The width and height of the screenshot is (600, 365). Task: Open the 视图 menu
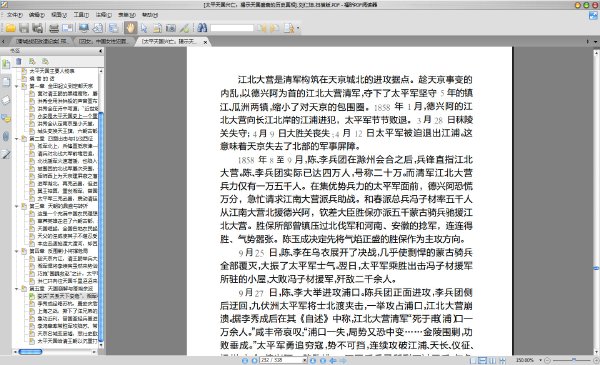[59, 15]
